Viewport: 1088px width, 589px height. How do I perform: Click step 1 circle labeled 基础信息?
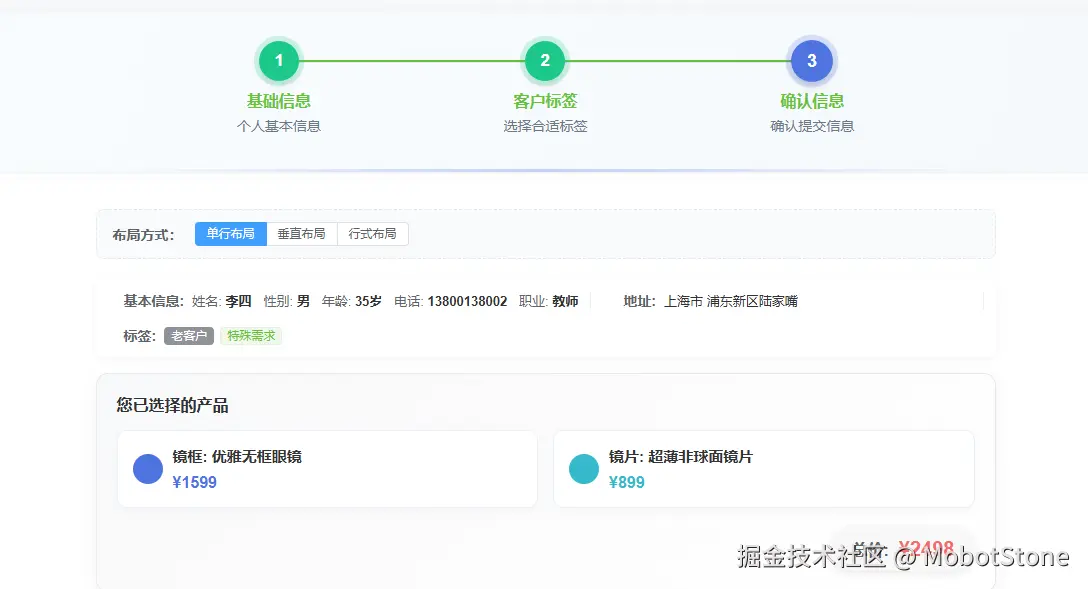[278, 60]
